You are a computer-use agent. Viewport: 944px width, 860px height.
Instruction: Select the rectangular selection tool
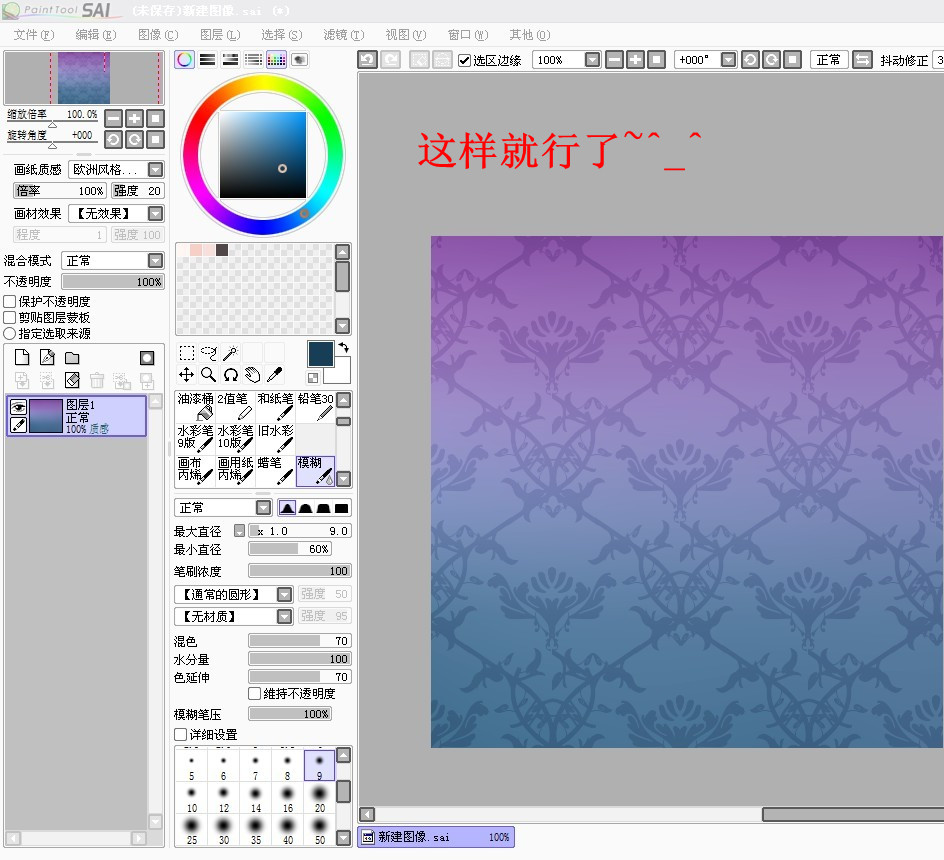point(187,353)
